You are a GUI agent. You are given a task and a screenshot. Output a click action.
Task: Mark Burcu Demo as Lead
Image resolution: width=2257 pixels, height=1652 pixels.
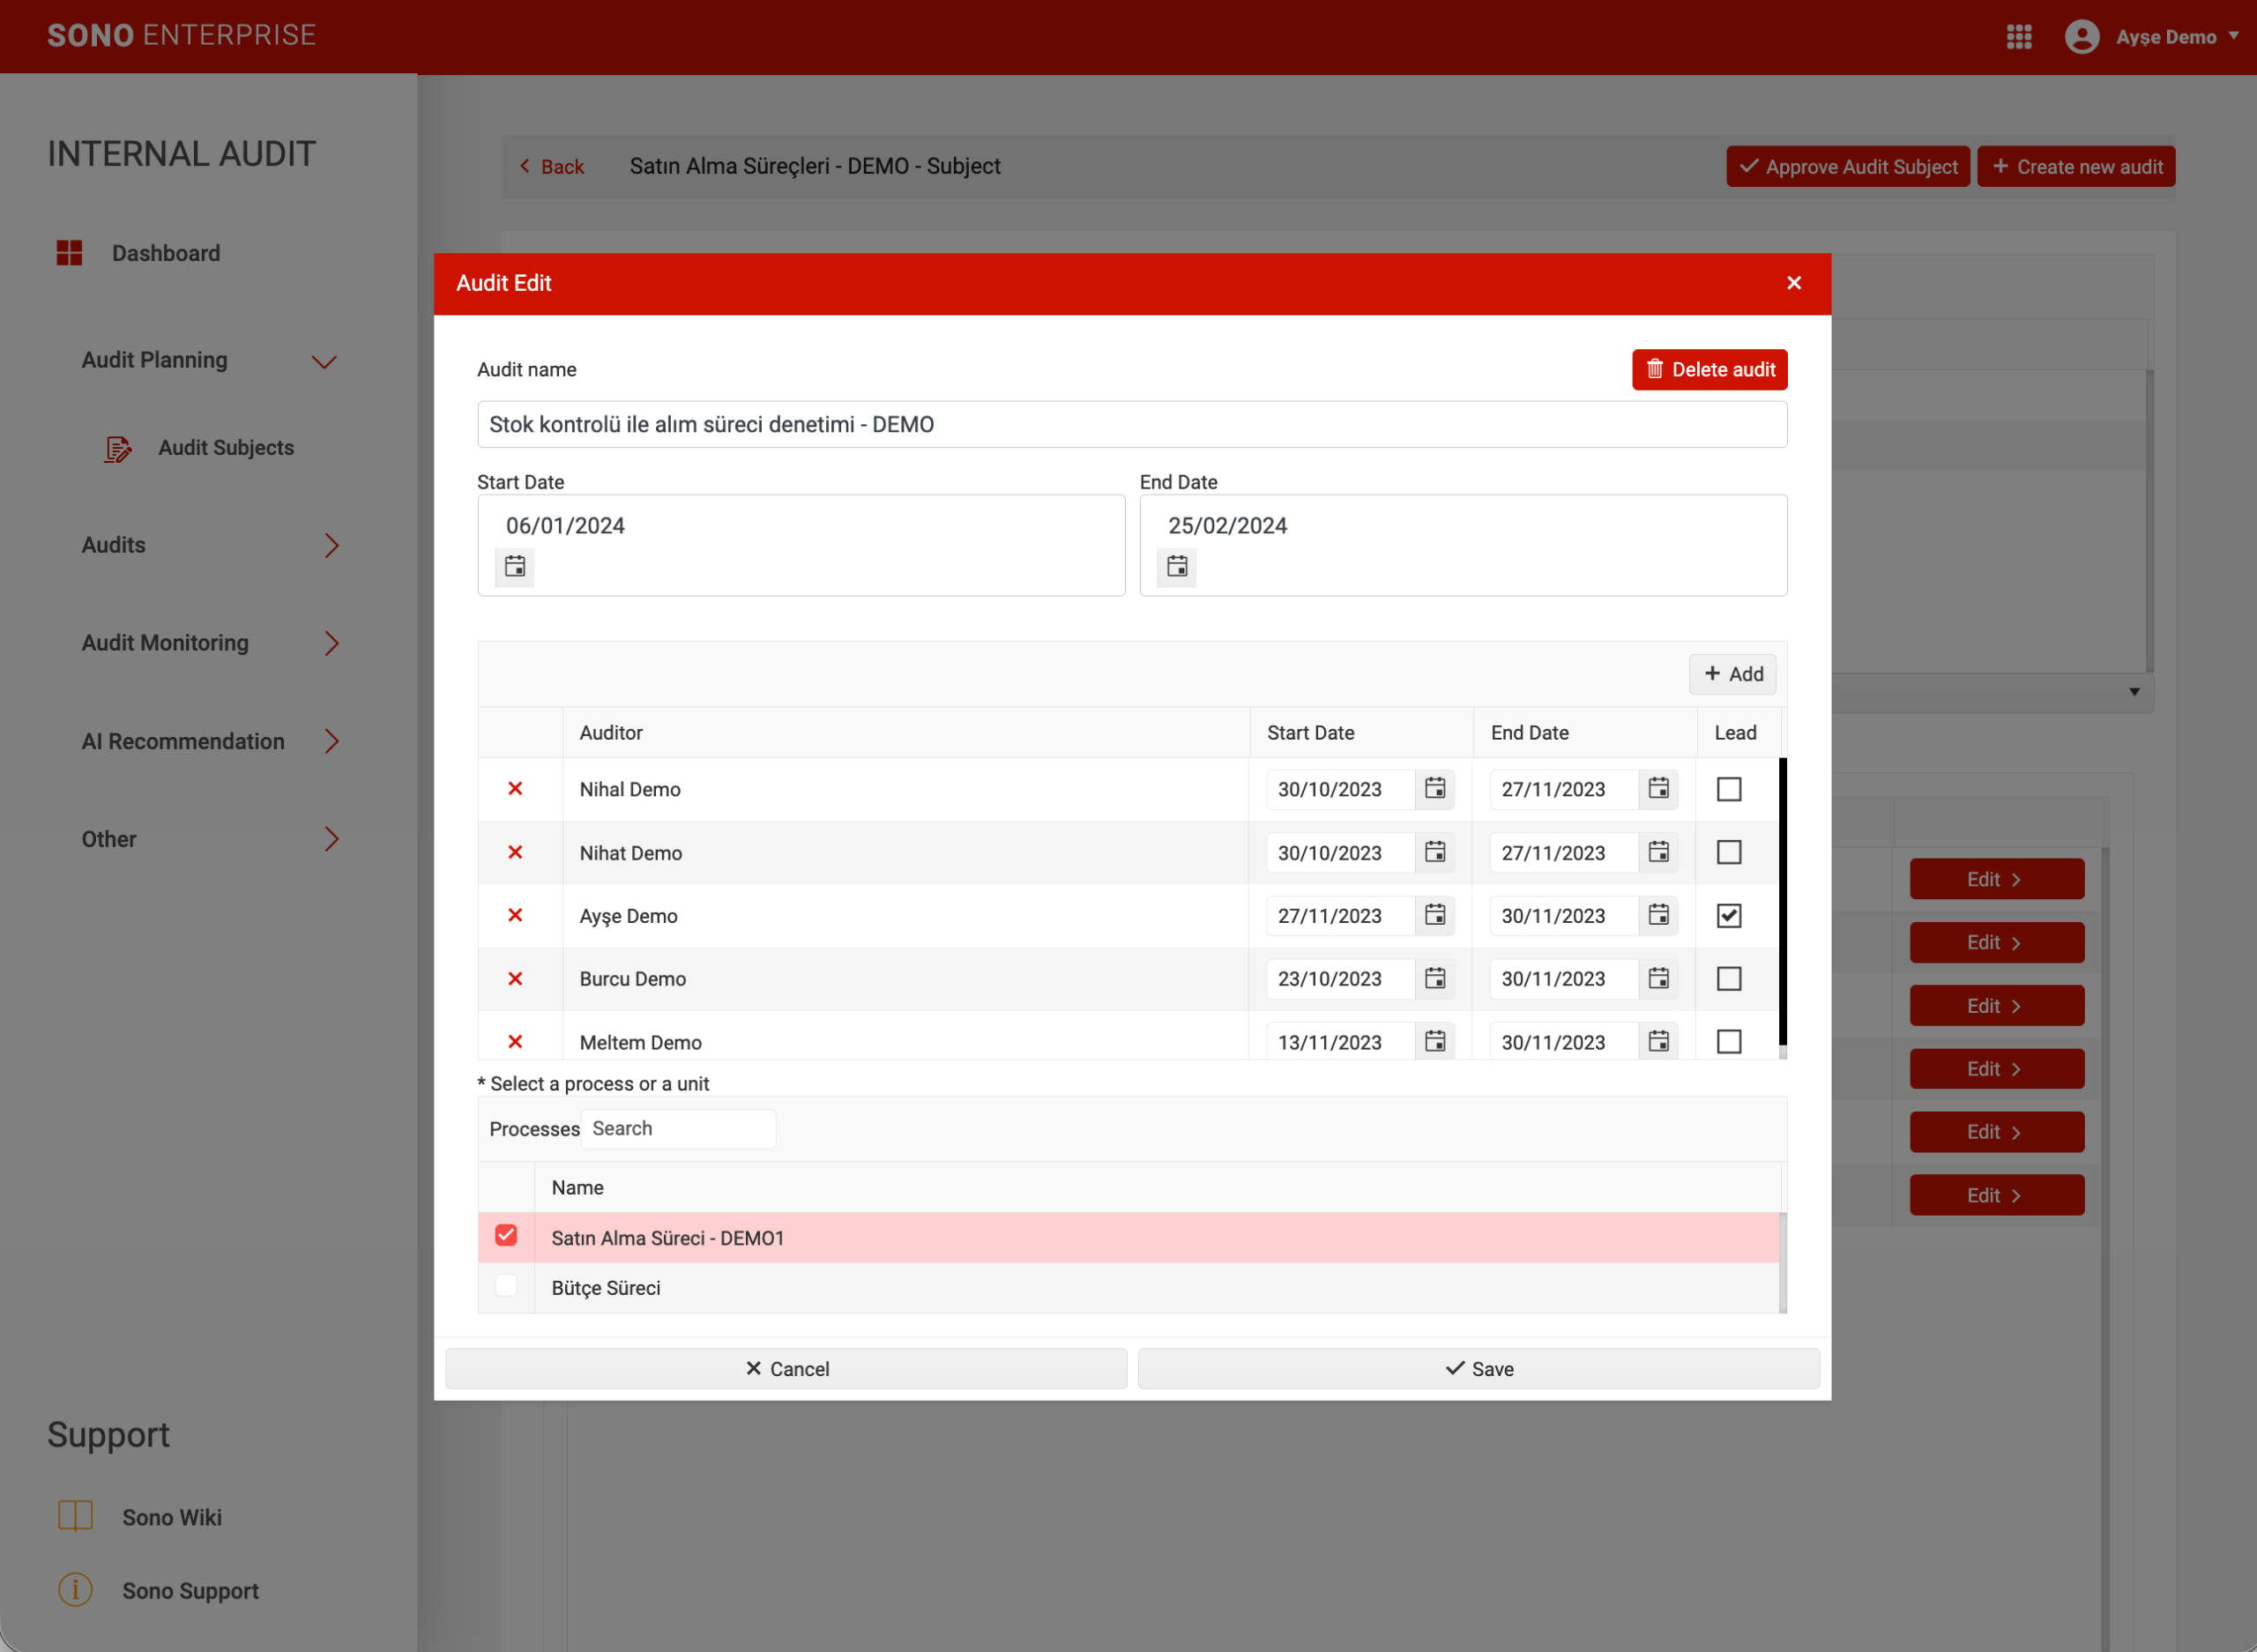(x=1729, y=979)
